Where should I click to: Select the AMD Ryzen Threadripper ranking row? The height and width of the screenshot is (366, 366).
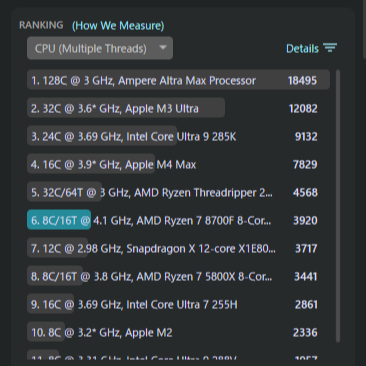click(x=178, y=192)
